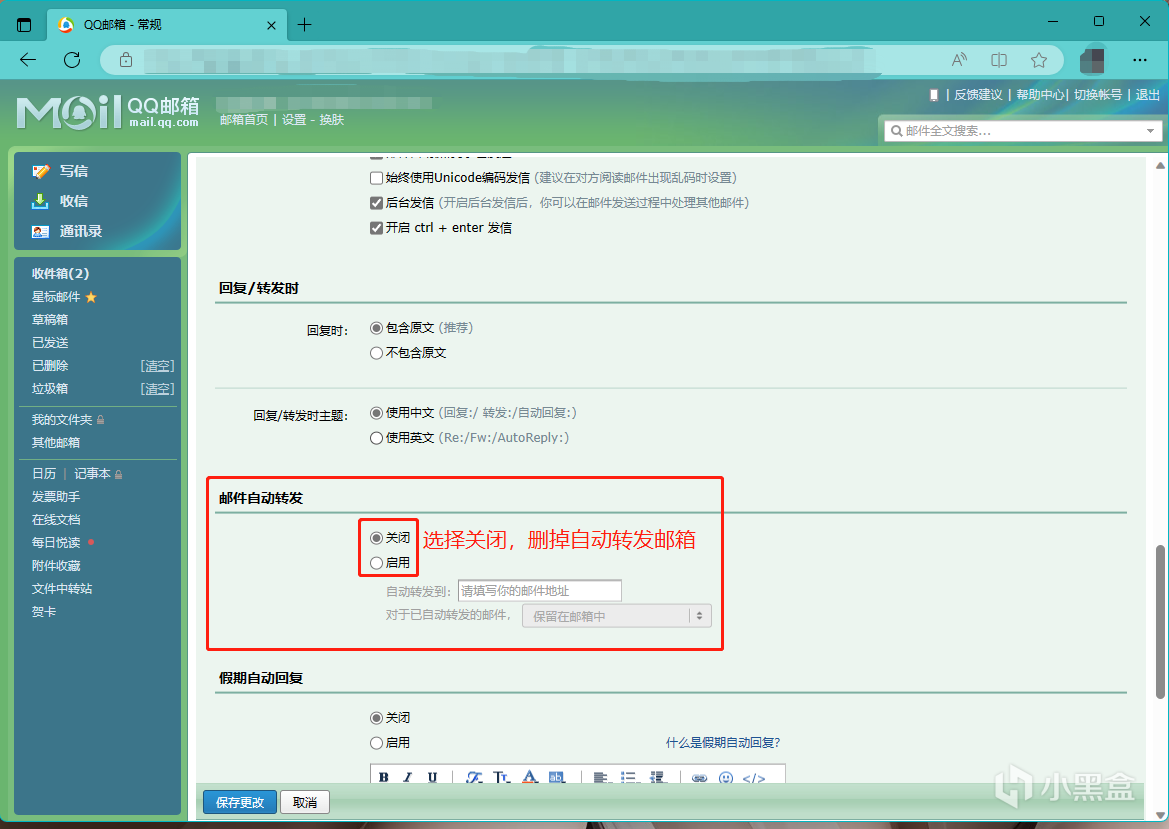Screen dimensions: 1169x829
Task: Select 不包含原文 for replies
Action: coord(376,353)
